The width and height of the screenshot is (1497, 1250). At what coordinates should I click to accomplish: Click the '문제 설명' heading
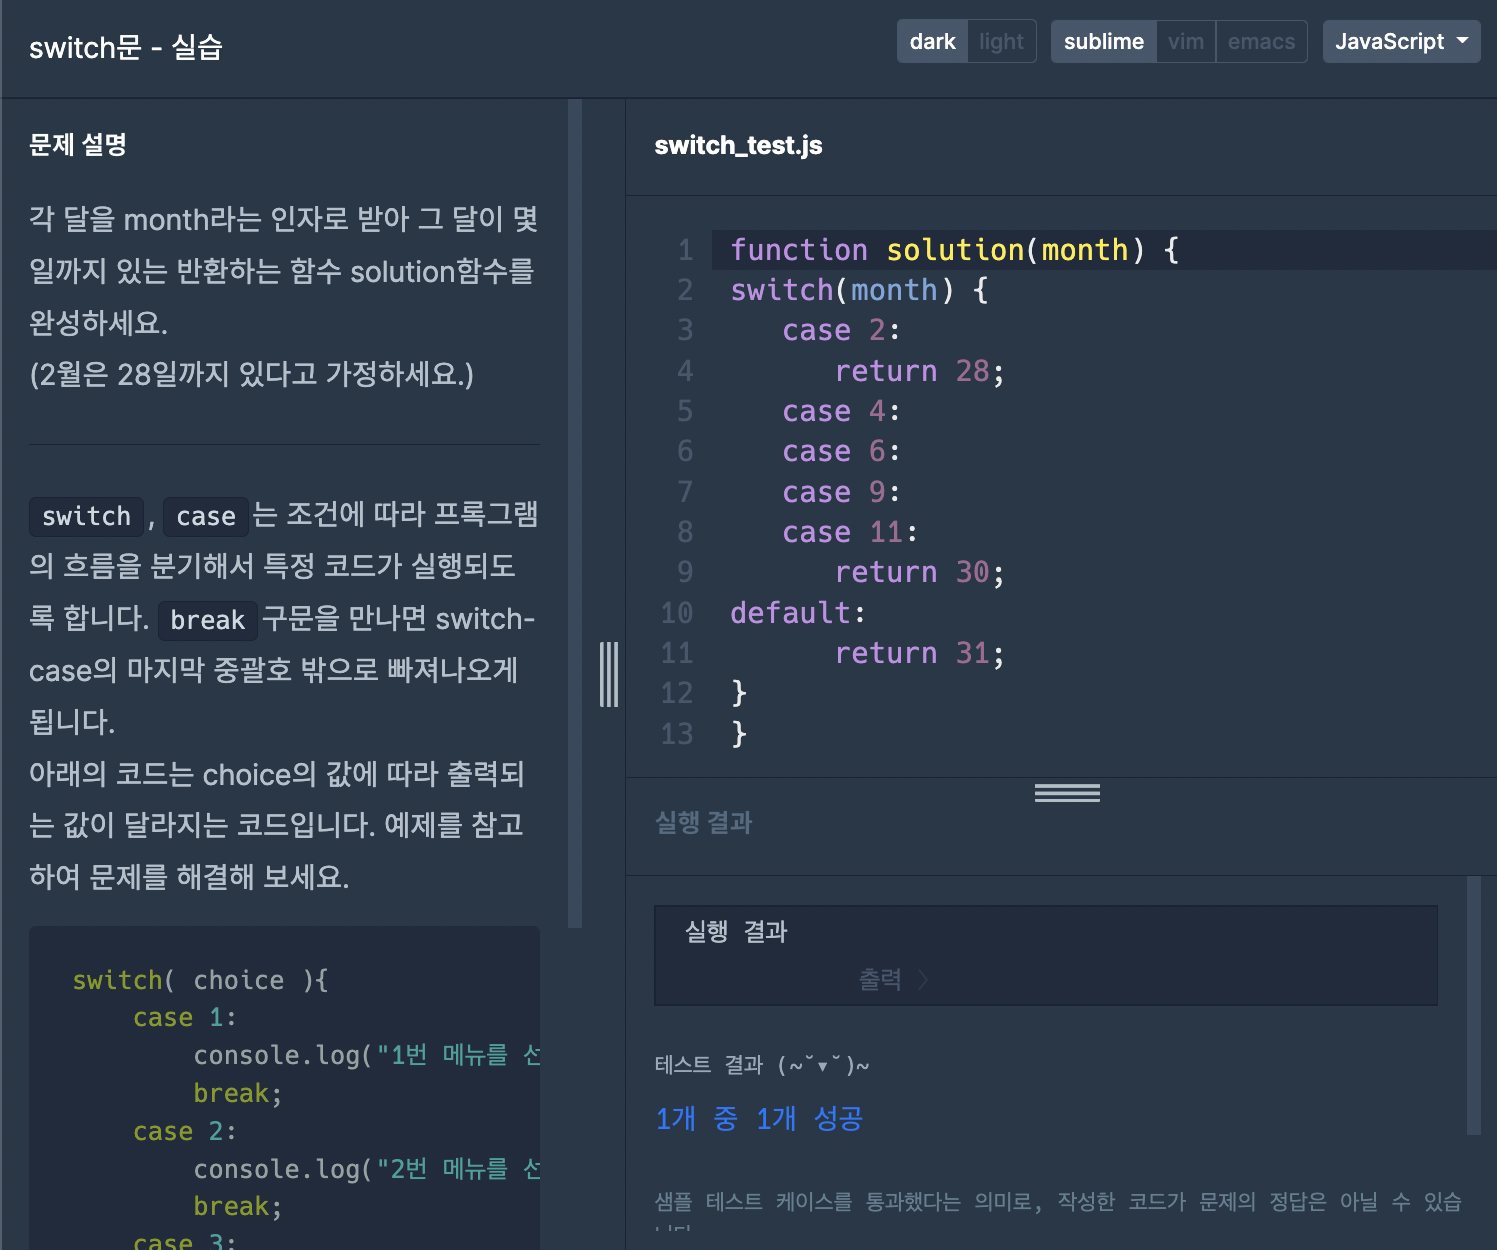click(x=78, y=145)
